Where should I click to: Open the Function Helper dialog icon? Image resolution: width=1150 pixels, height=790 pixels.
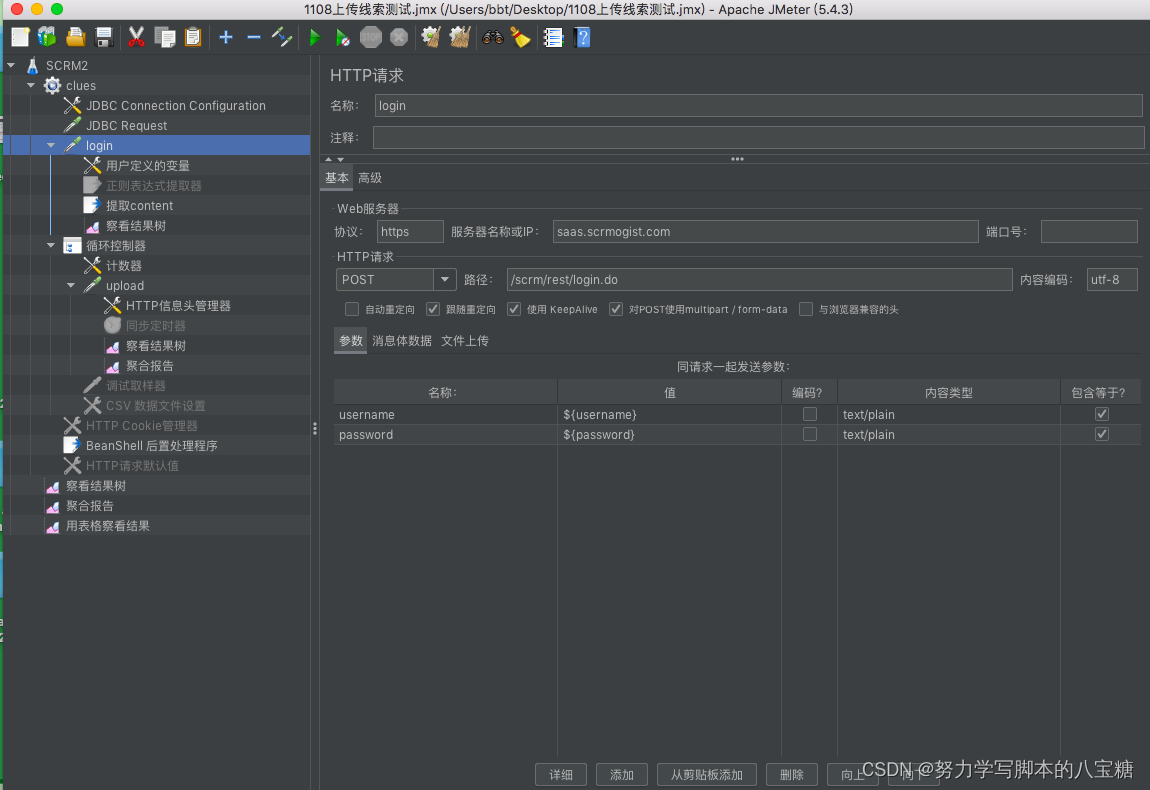click(x=553, y=37)
